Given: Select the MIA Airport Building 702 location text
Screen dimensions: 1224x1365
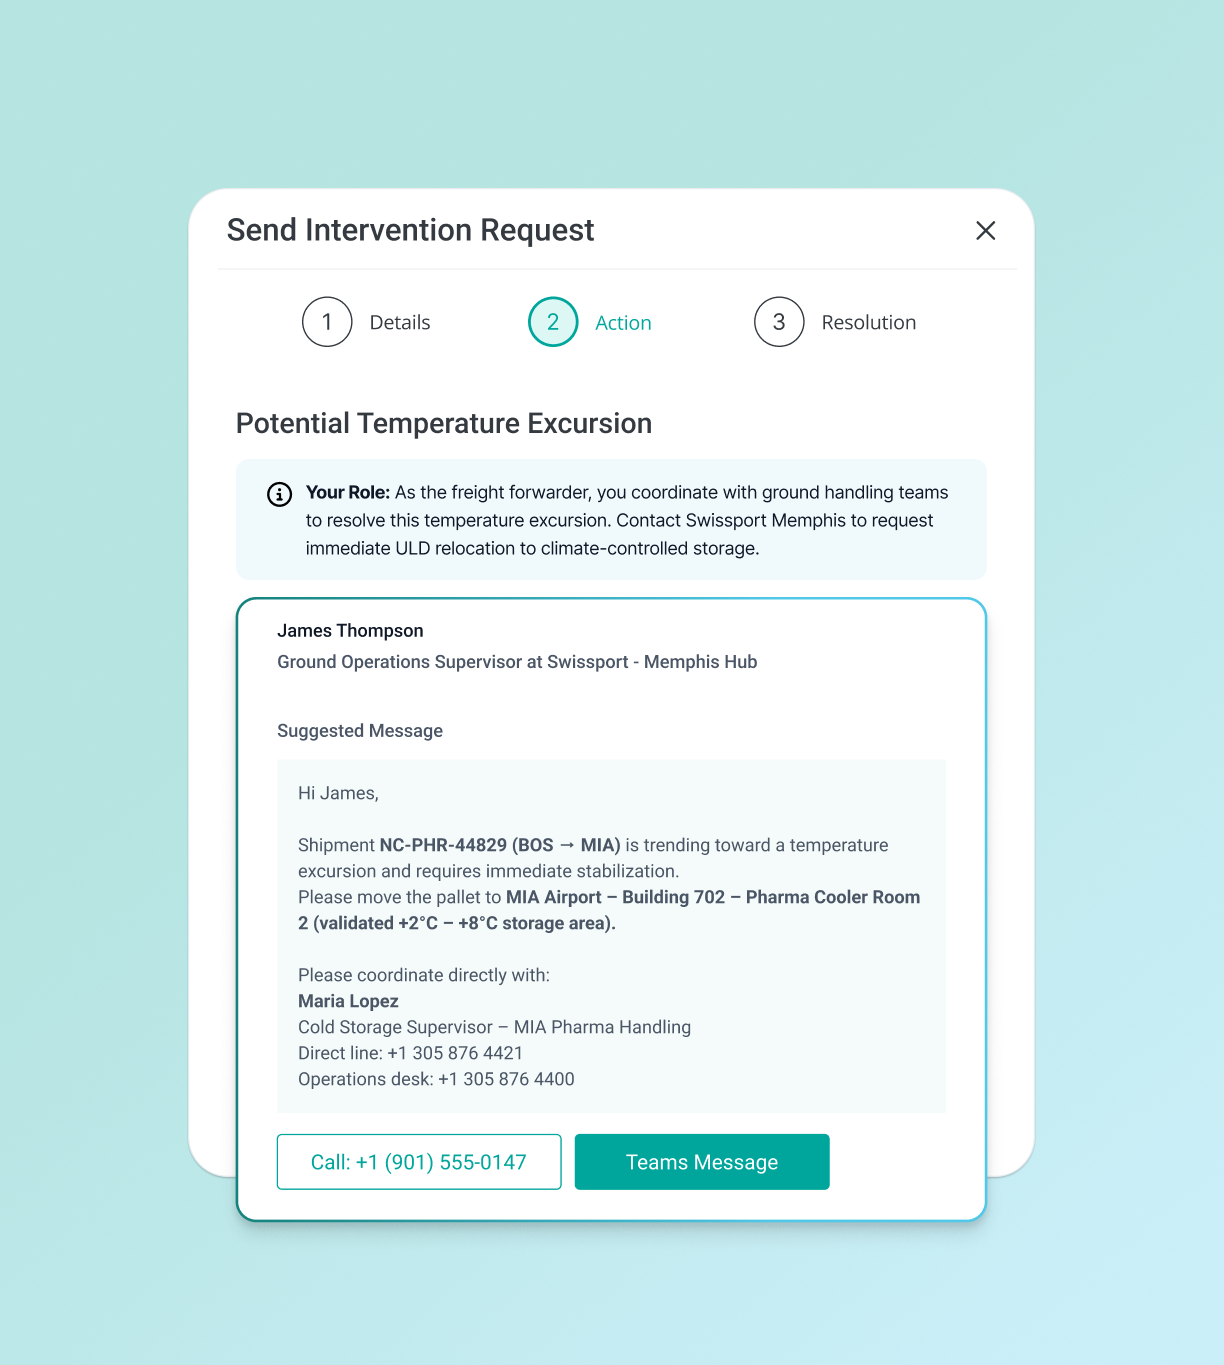Looking at the screenshot, I should [714, 897].
